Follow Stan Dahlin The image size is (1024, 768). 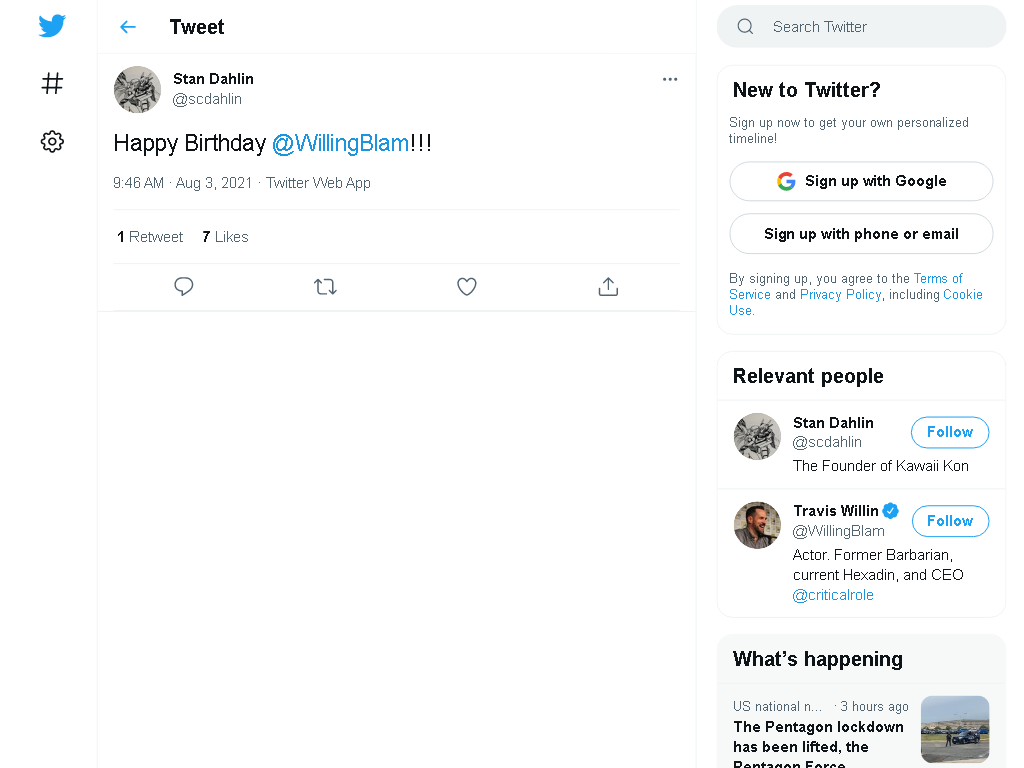950,432
